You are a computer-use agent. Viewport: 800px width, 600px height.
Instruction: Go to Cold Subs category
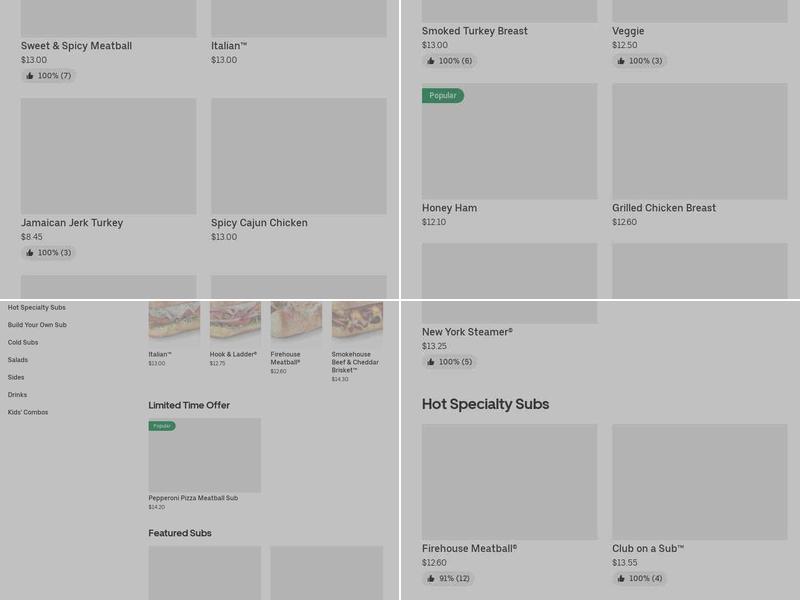[x=23, y=342]
